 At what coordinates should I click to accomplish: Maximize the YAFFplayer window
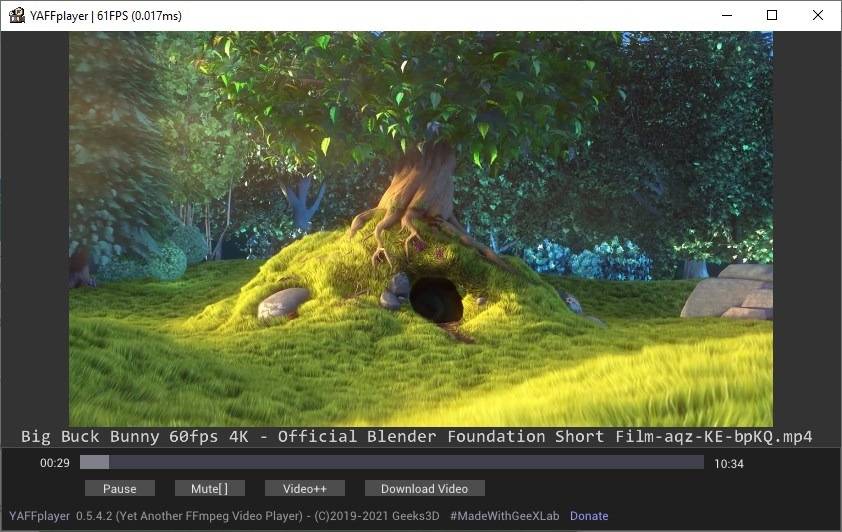point(772,15)
